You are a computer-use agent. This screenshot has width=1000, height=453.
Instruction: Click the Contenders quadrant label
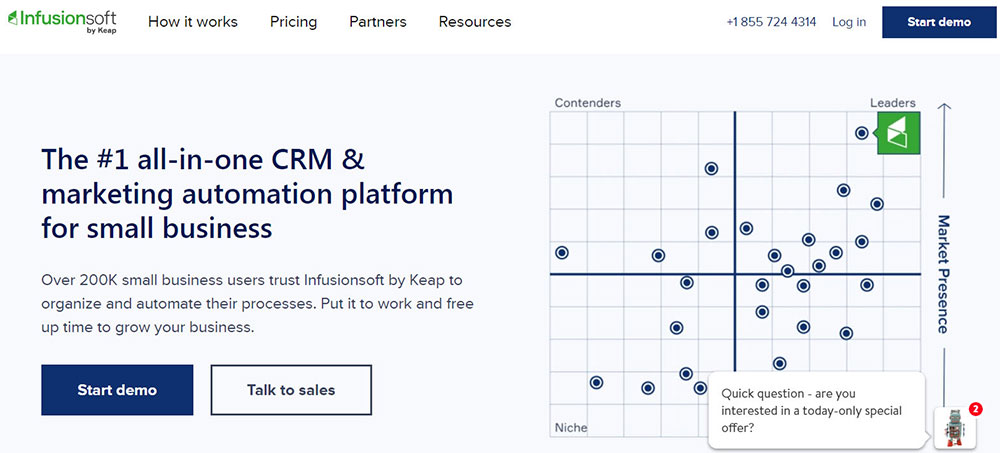[588, 103]
